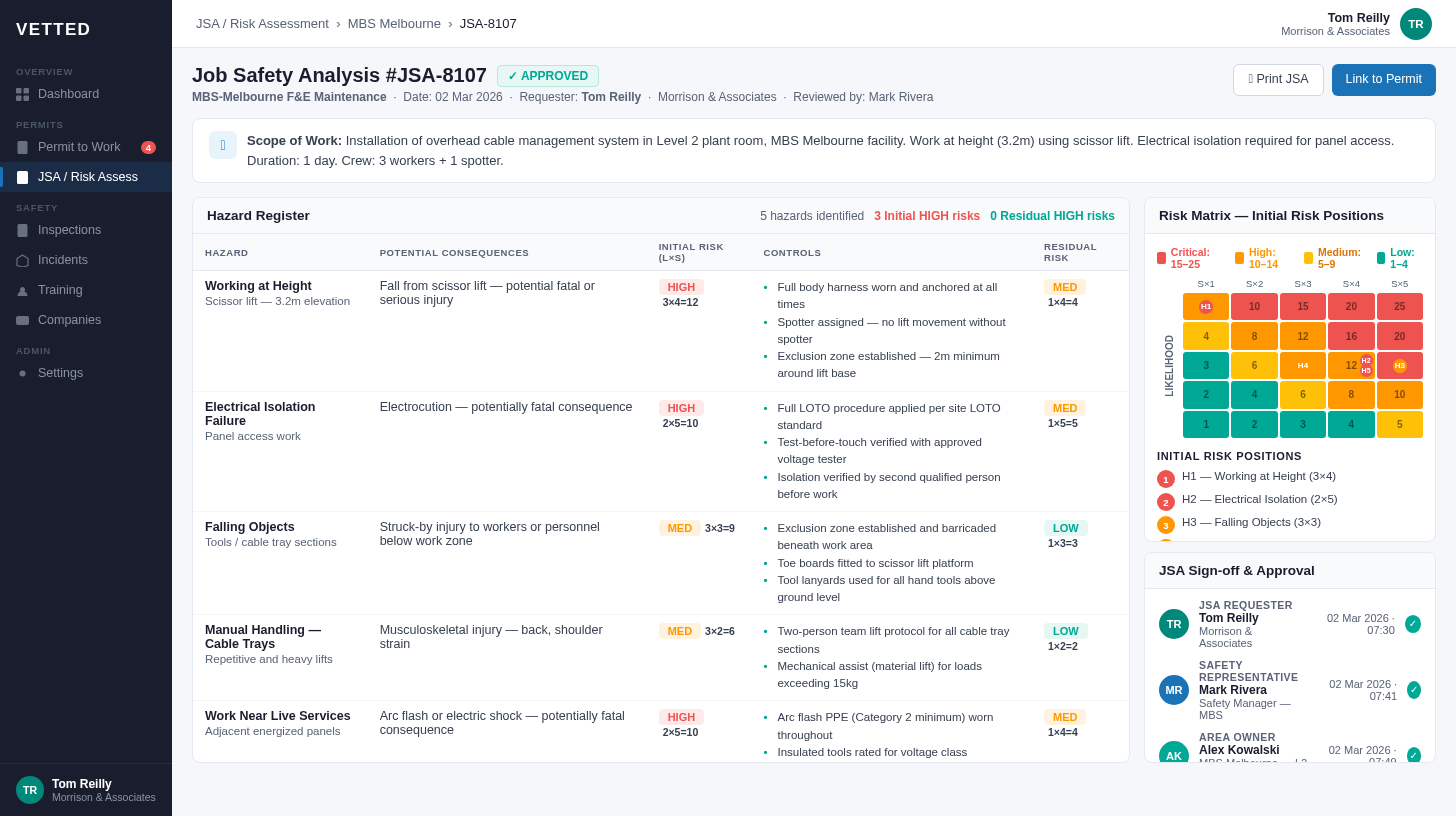Toggle Alex Kowalski's sign-off checkmark

click(x=1413, y=753)
